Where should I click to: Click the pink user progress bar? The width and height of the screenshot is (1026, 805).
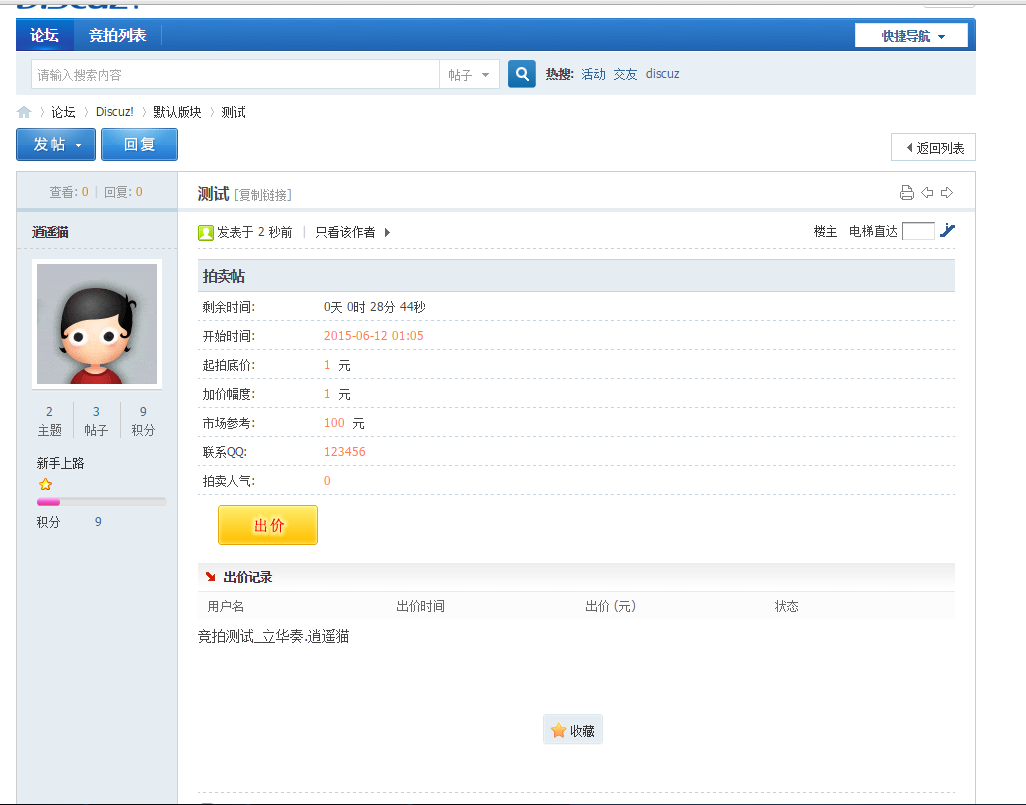101,503
